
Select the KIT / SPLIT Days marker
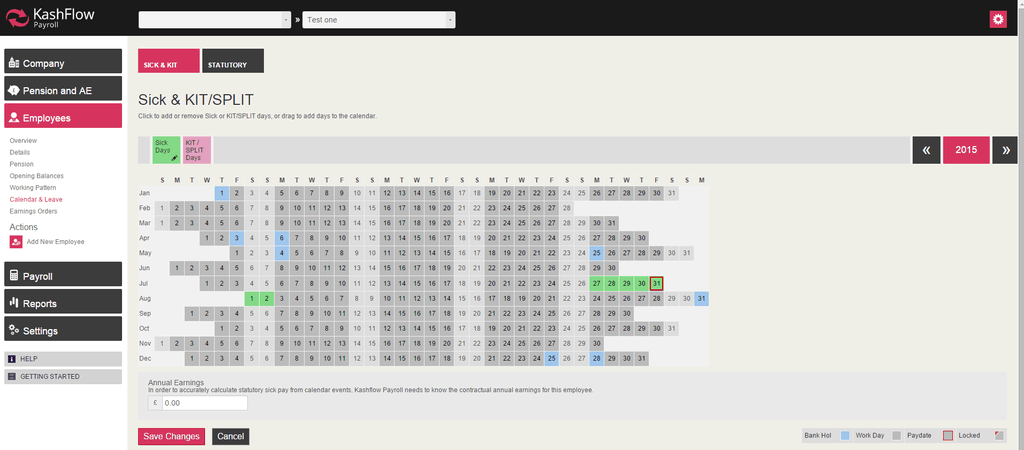coord(197,150)
